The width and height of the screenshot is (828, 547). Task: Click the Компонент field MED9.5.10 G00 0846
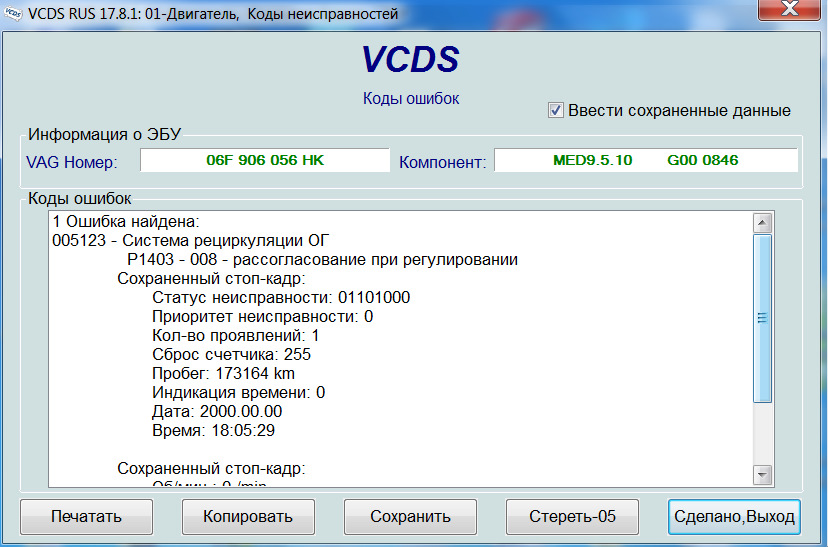(645, 160)
